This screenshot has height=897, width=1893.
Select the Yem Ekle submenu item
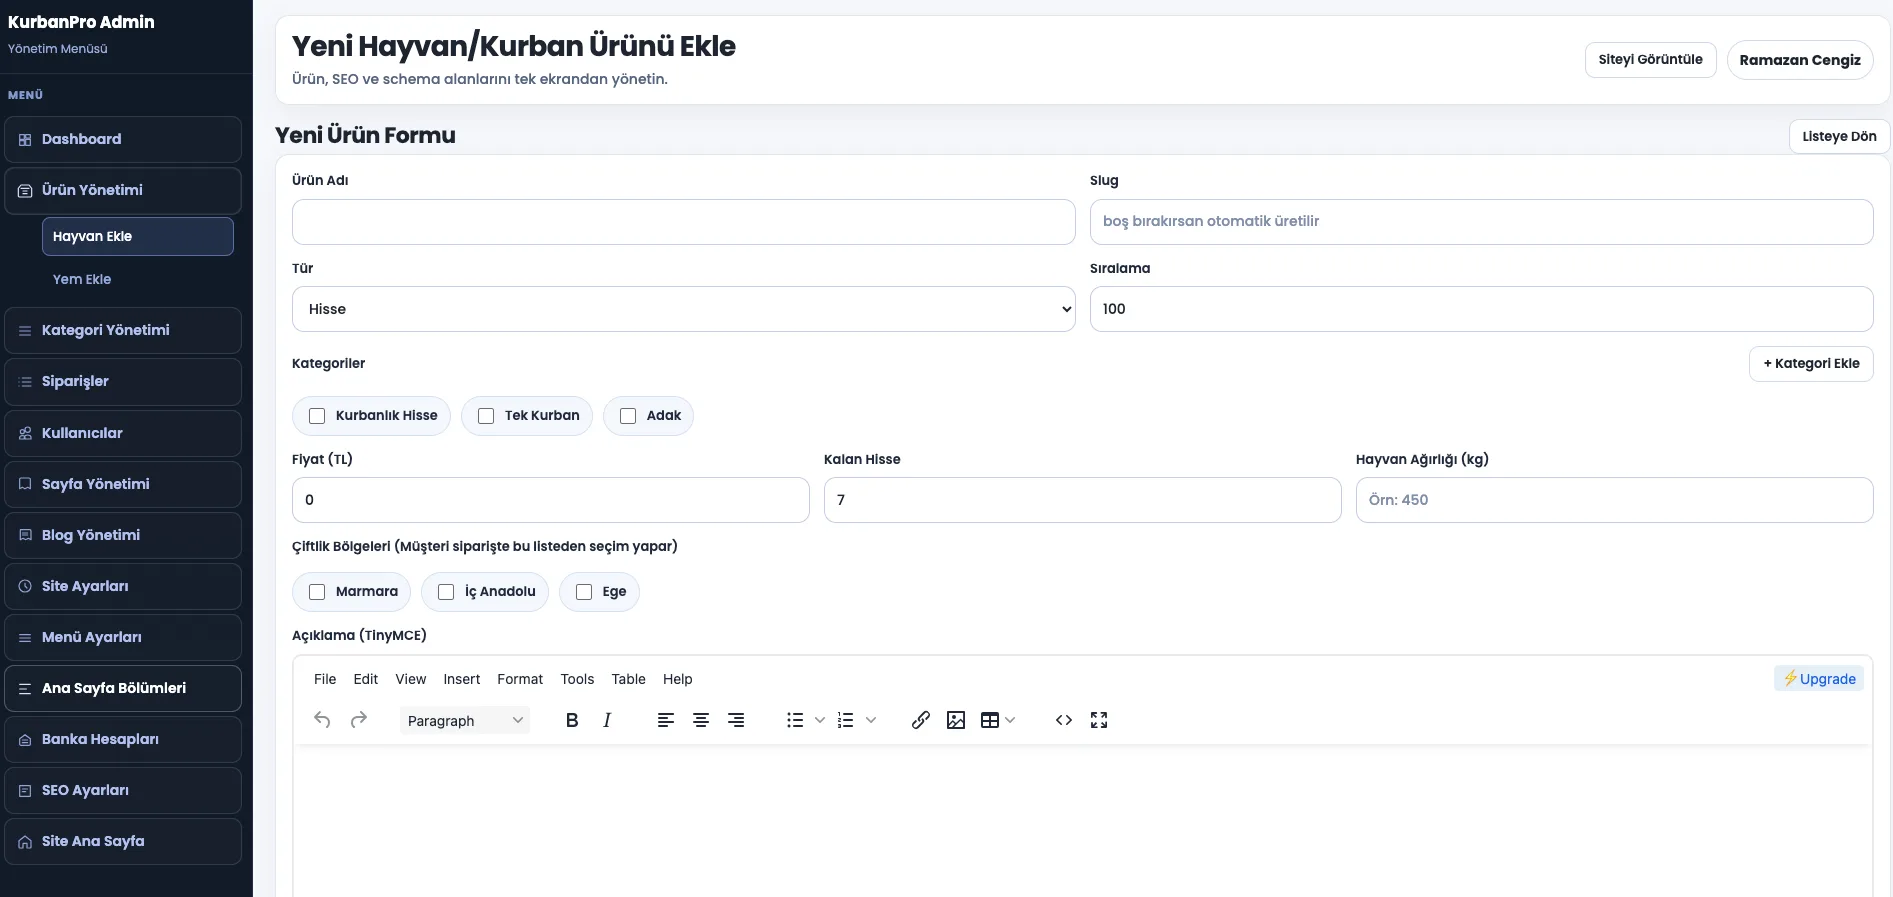[x=82, y=280]
